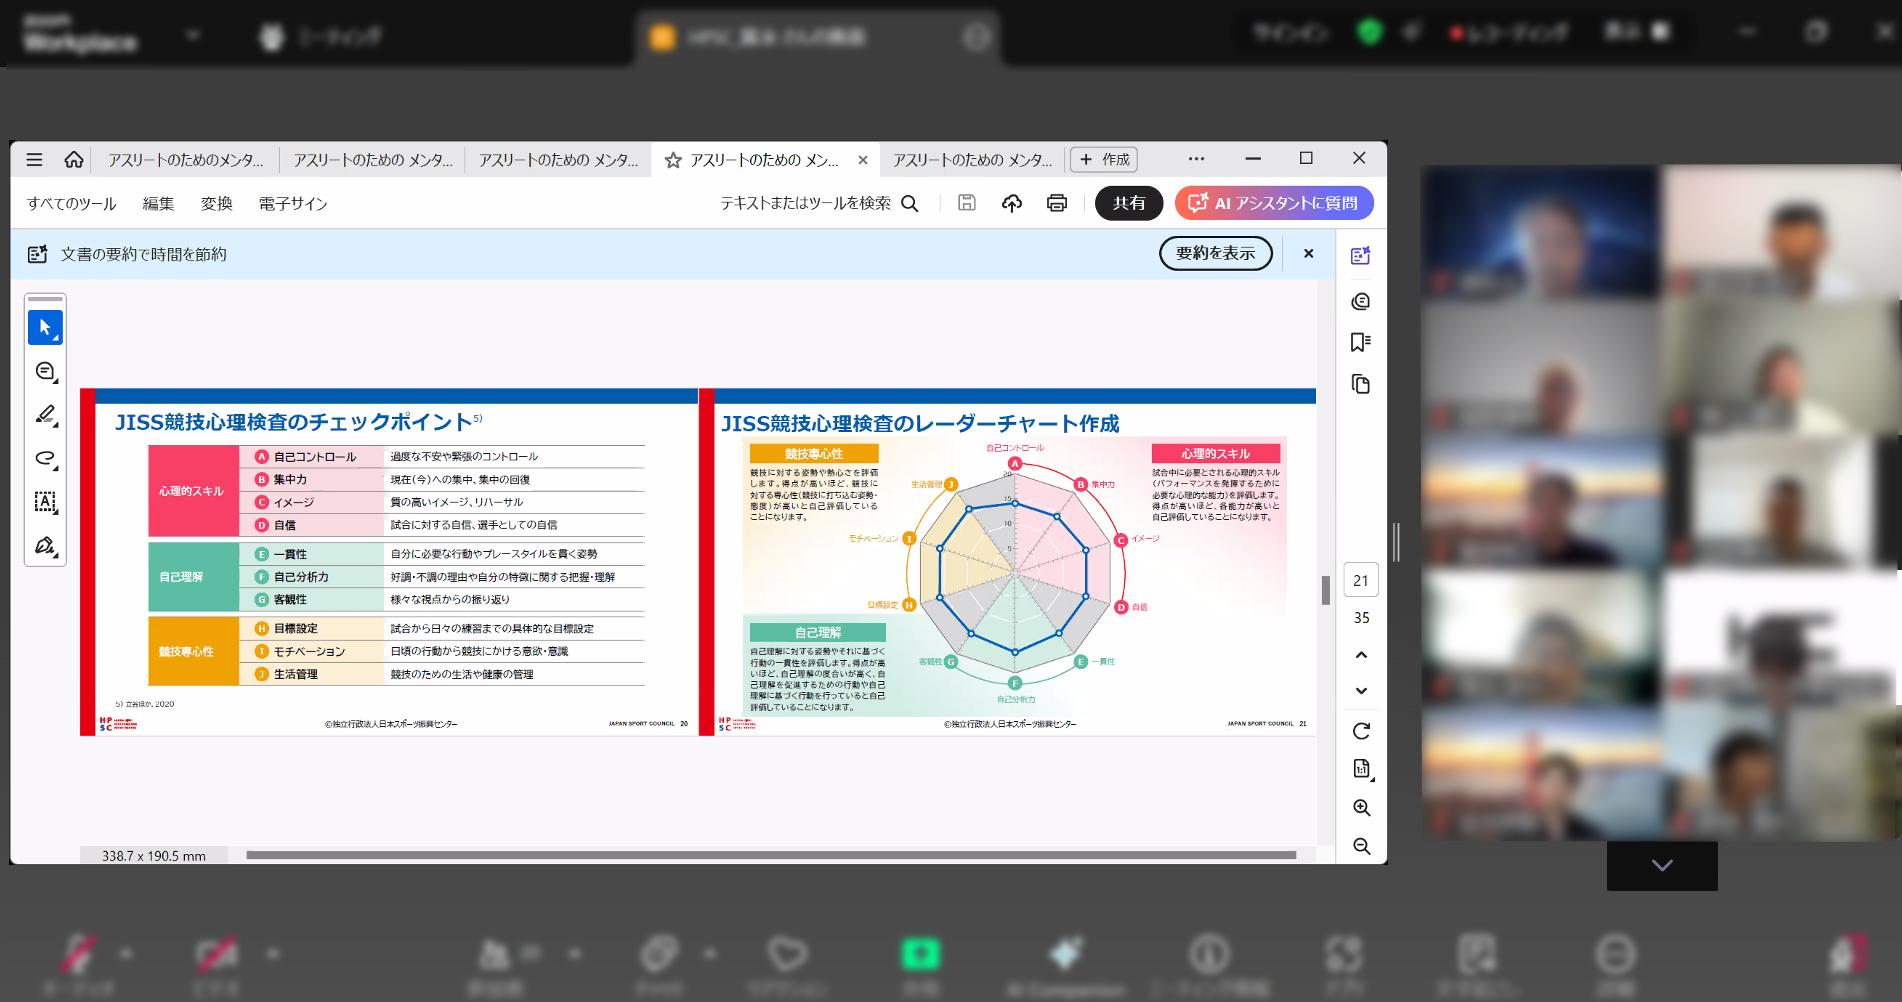Image resolution: width=1902 pixels, height=1002 pixels.
Task: Open すべてのツール menu
Action: click(x=72, y=204)
